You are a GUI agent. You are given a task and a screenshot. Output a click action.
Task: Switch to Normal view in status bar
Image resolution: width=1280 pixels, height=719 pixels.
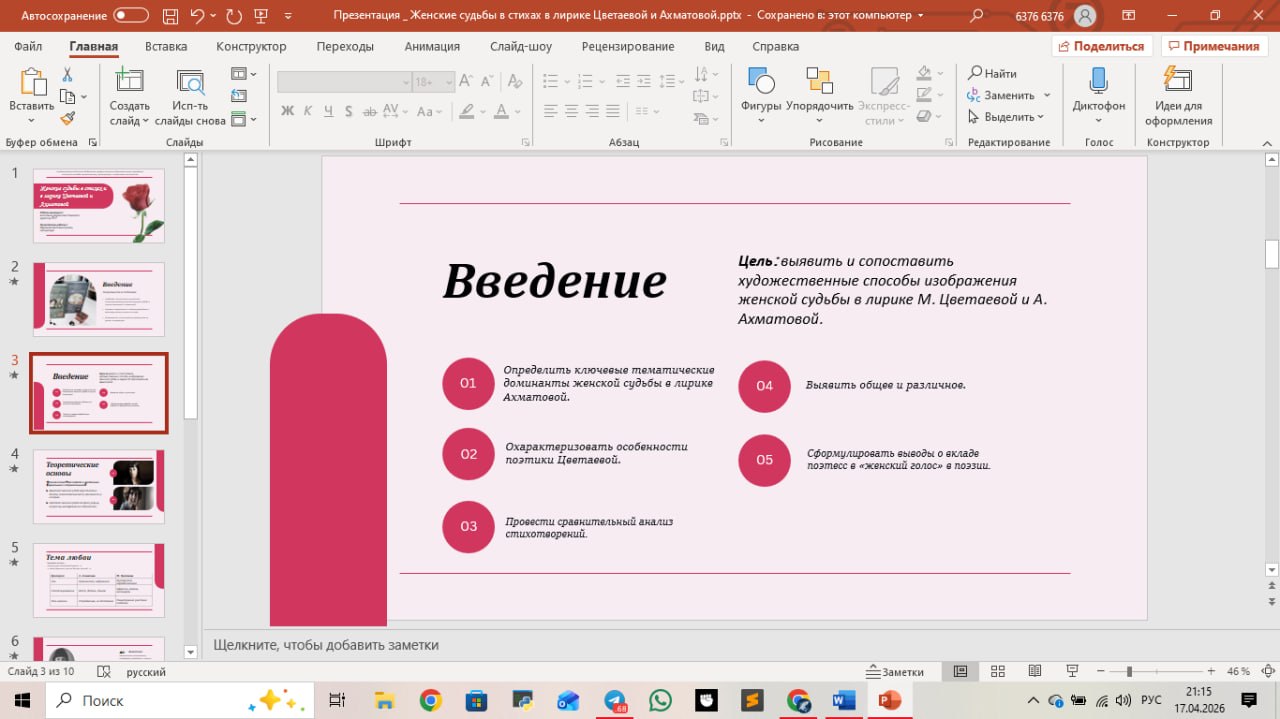(x=960, y=671)
